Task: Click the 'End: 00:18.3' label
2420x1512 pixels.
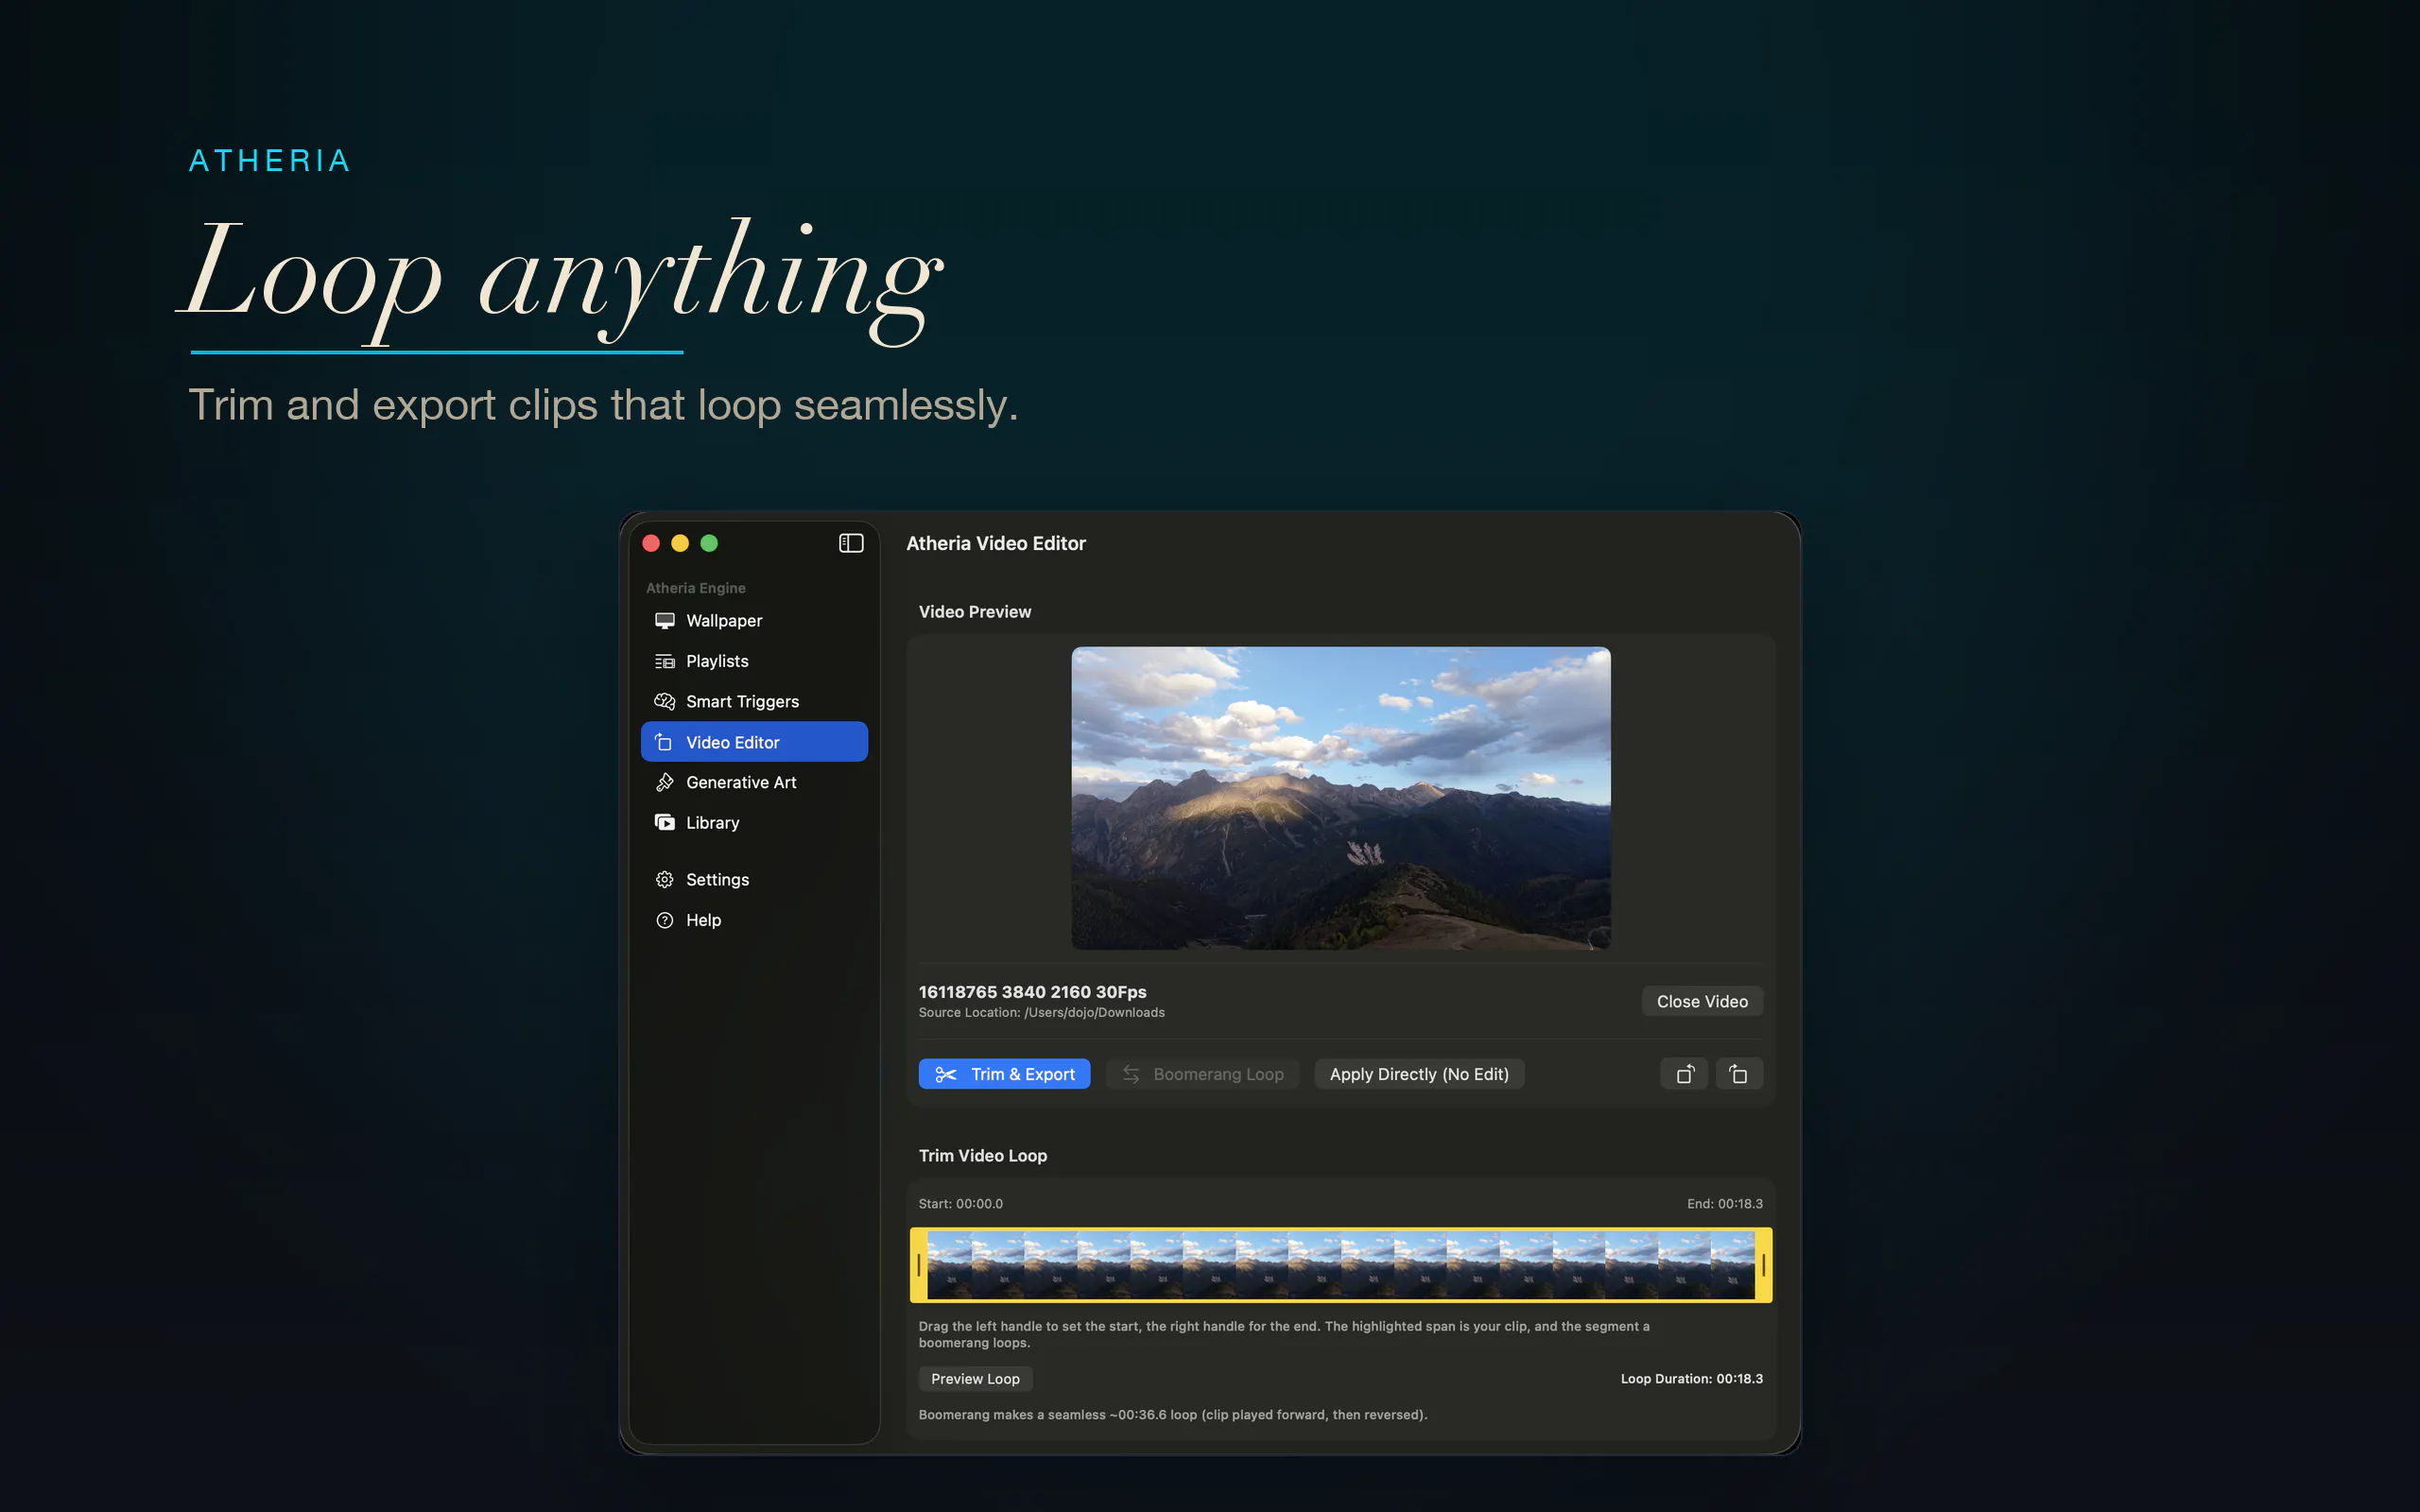Action: click(x=1725, y=1204)
